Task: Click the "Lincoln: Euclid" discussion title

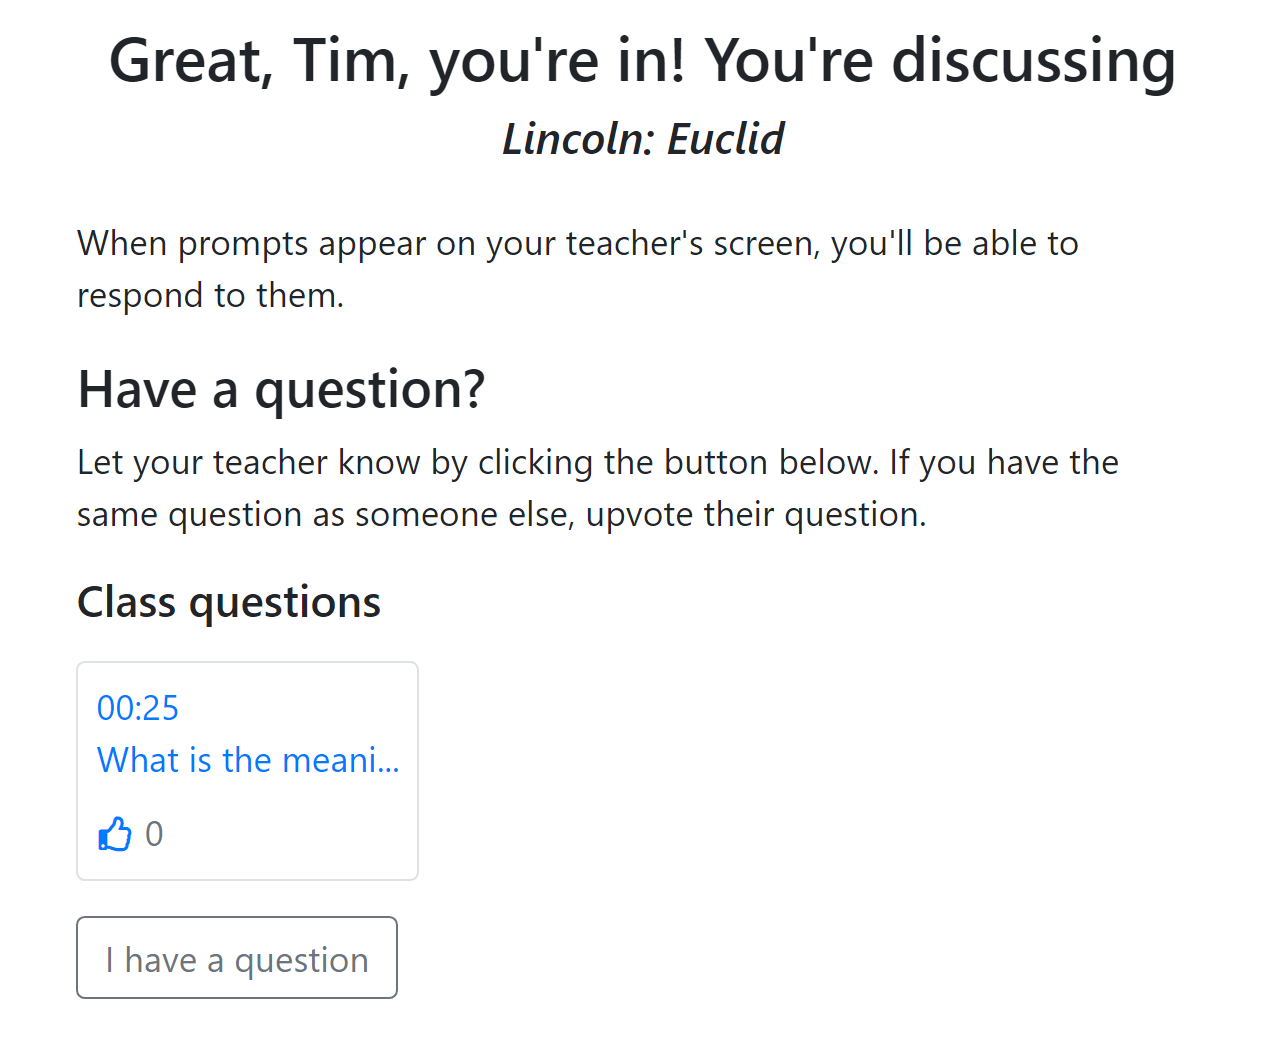Action: [643, 139]
